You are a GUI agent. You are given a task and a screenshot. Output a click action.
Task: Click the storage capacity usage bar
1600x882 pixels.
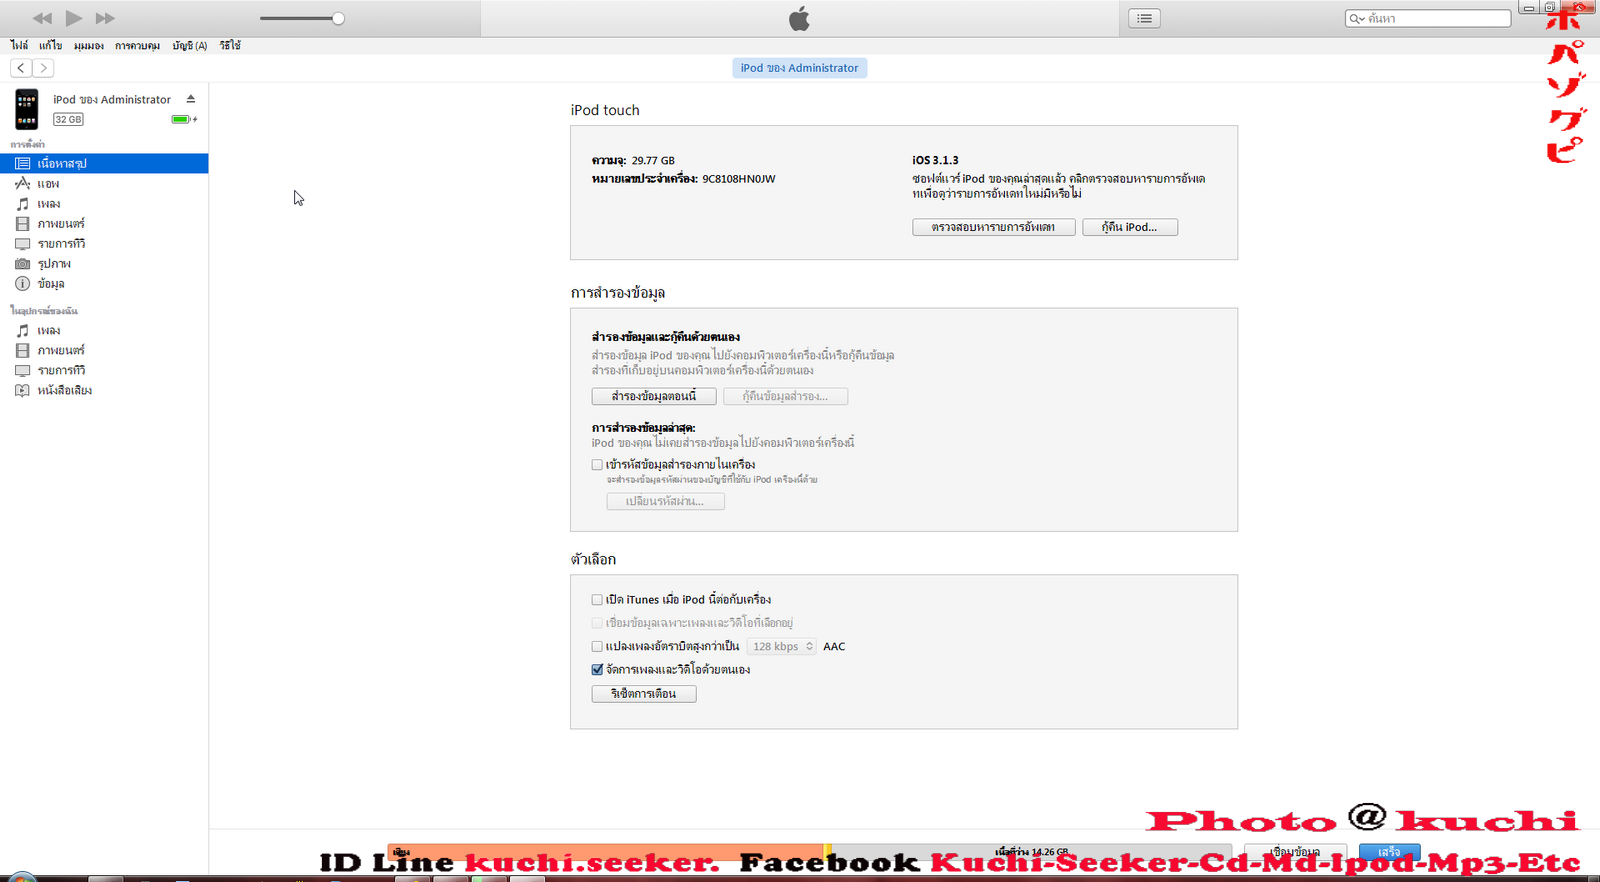[x=810, y=852]
